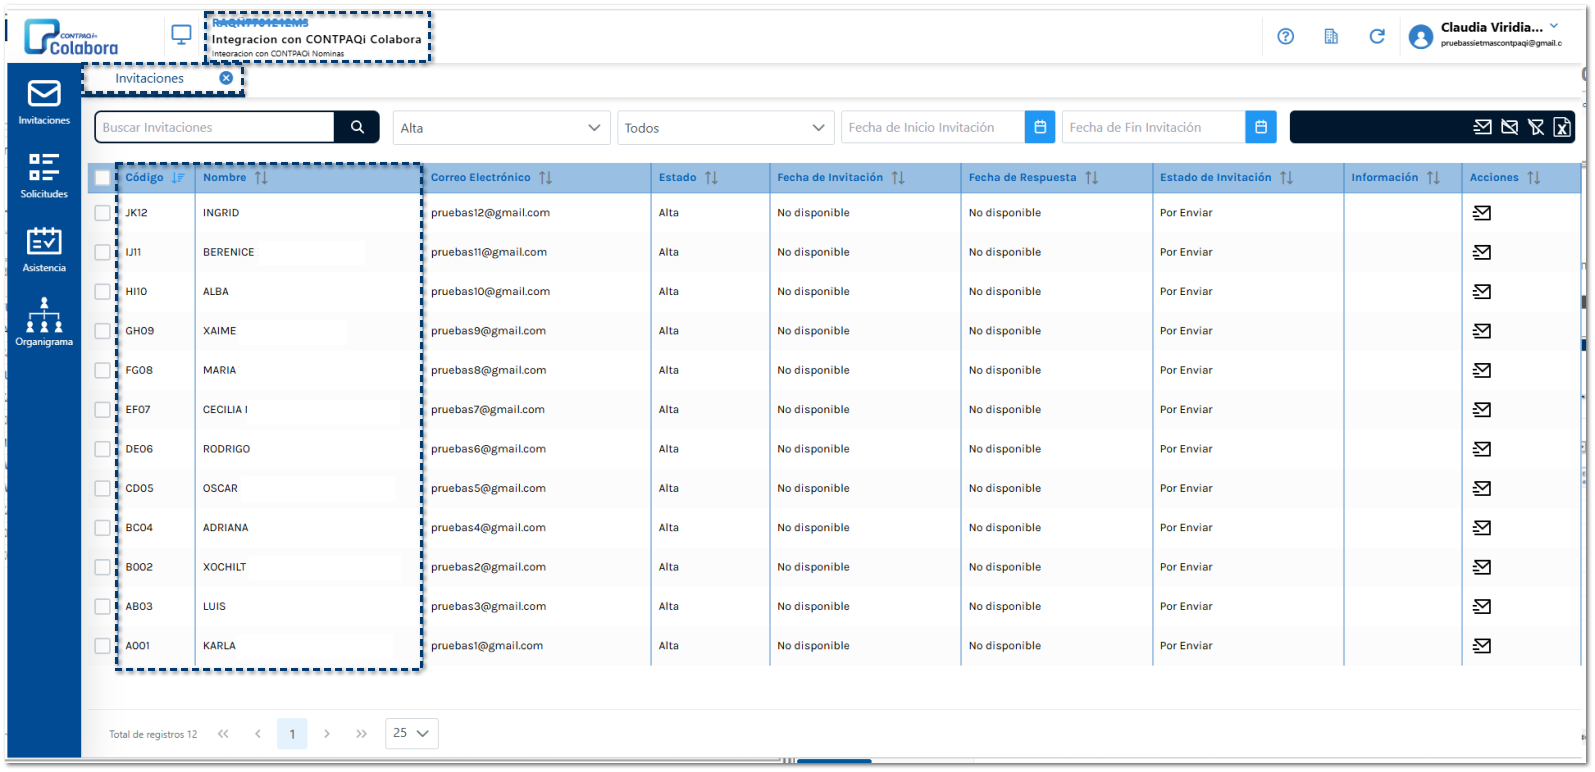Clear filters with the crossed funnel icon

(1535, 127)
